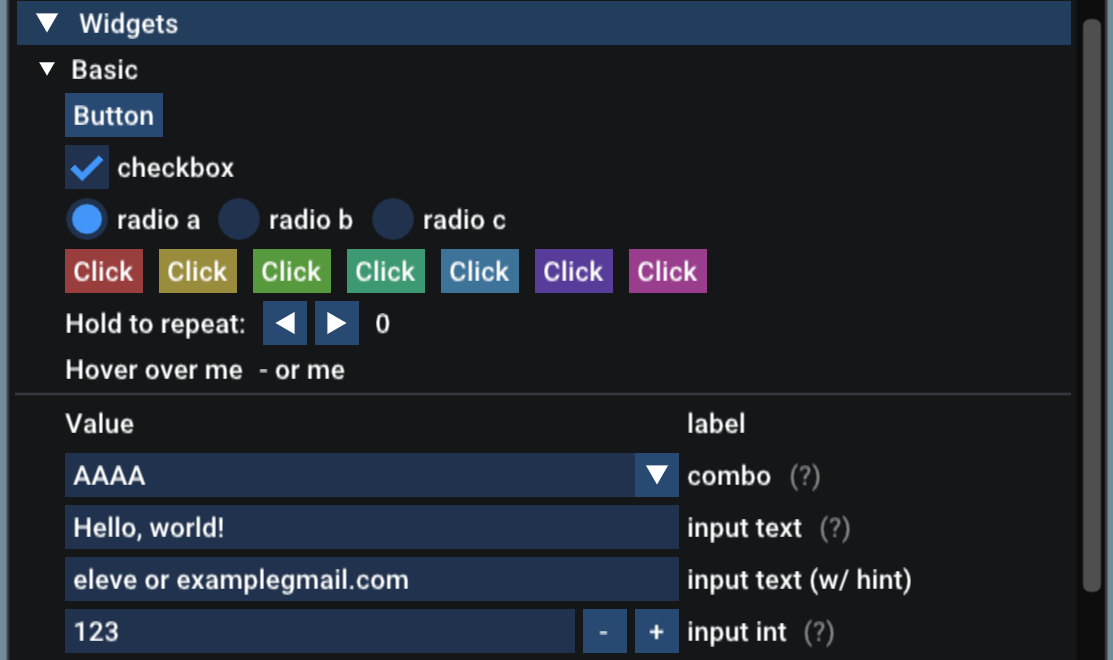Click the green Click button
This screenshot has width=1113, height=660.
pos(291,270)
